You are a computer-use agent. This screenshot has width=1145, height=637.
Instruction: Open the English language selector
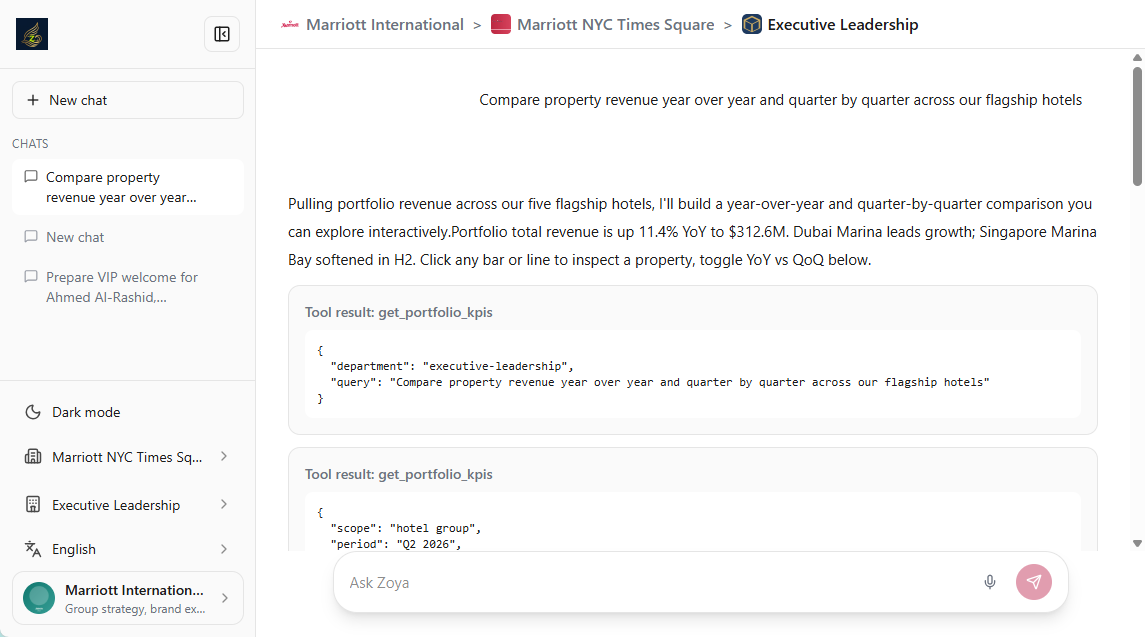(128, 549)
